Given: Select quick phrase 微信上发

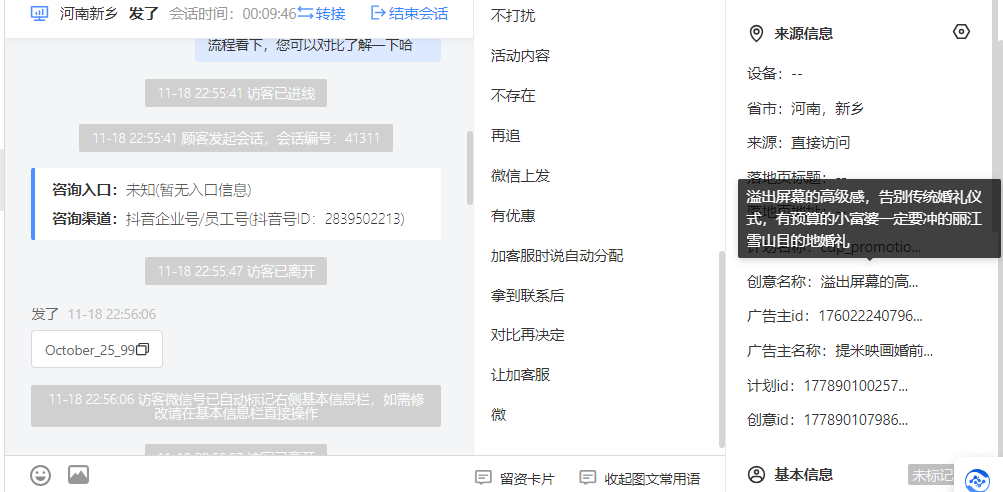Looking at the screenshot, I should click(x=520, y=175).
